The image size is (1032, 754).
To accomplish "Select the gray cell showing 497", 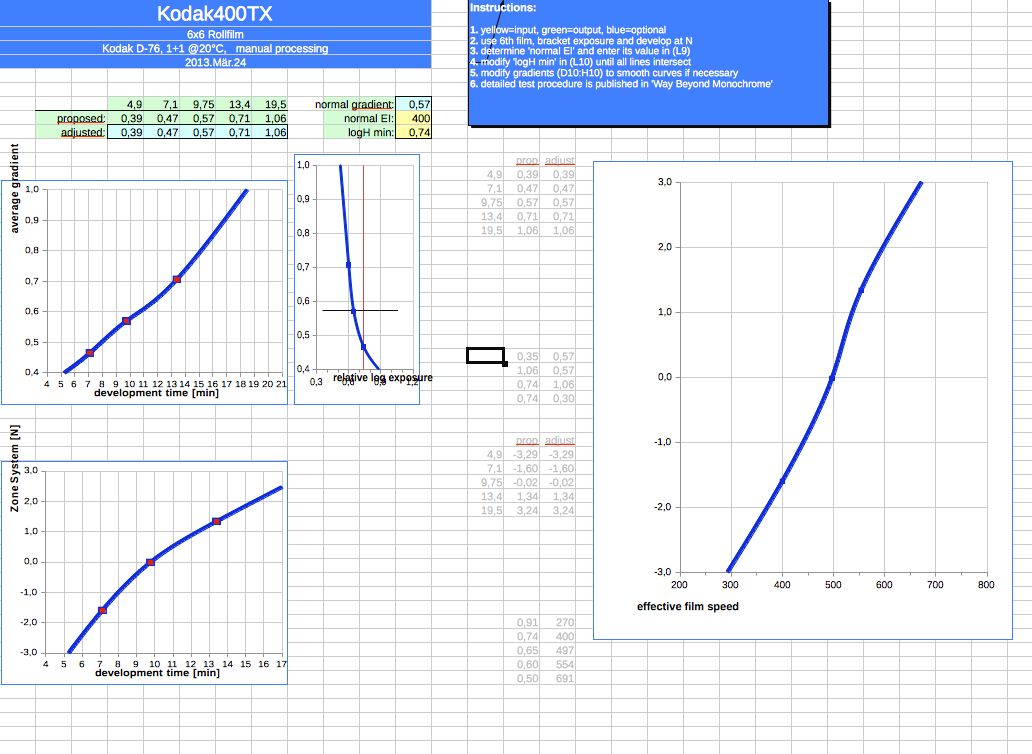I will (557, 651).
